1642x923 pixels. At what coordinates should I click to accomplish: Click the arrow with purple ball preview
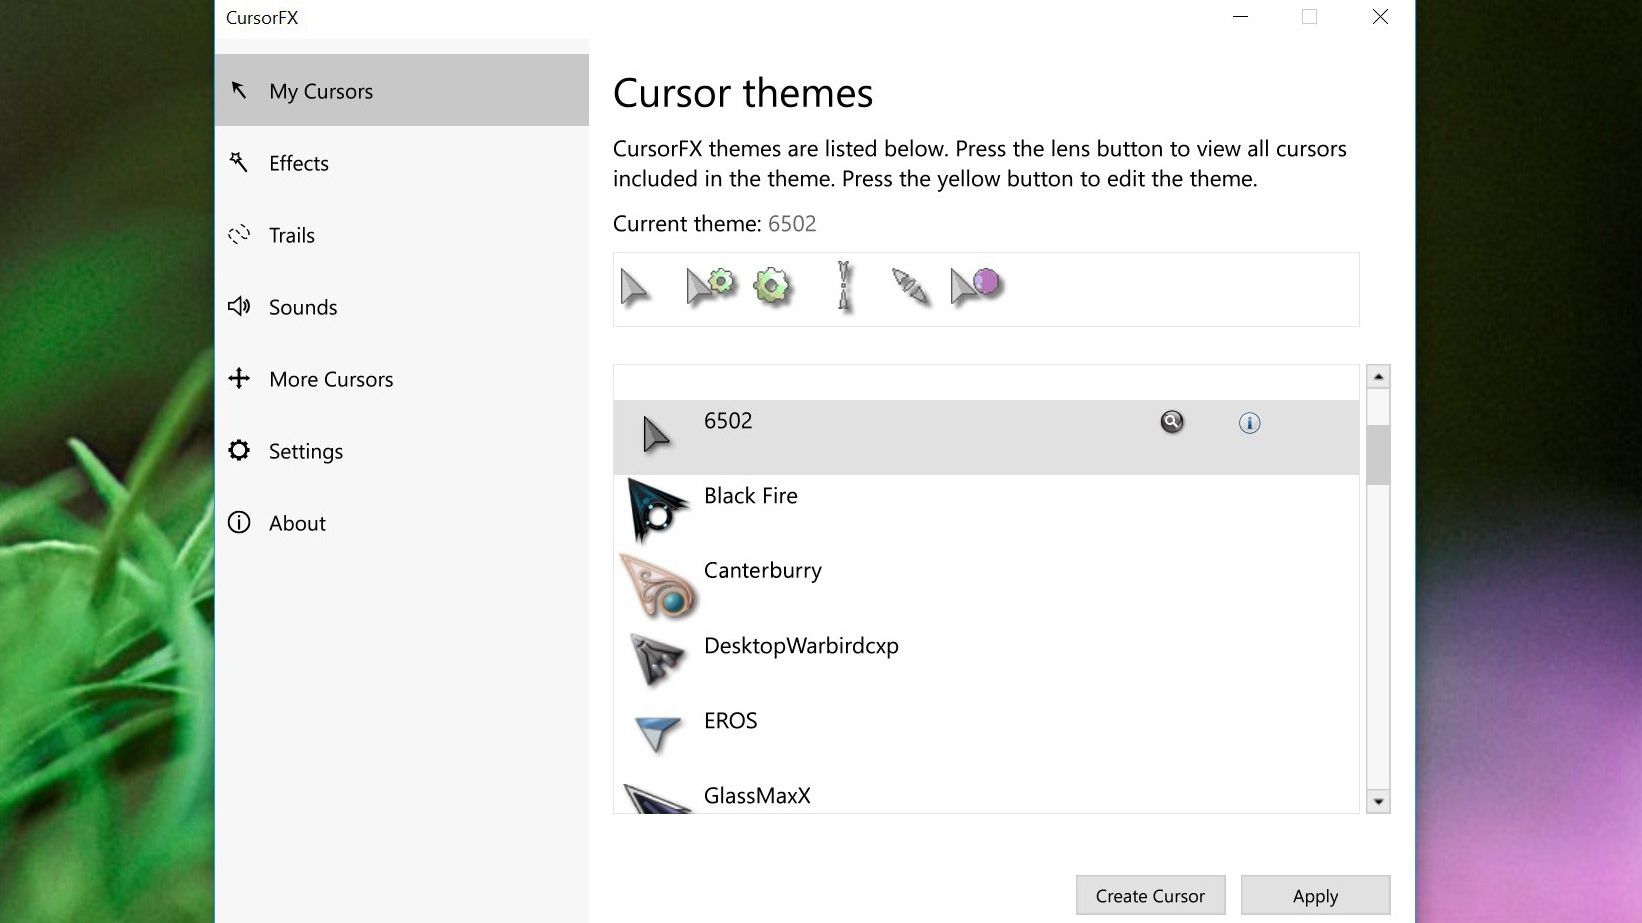coord(976,286)
